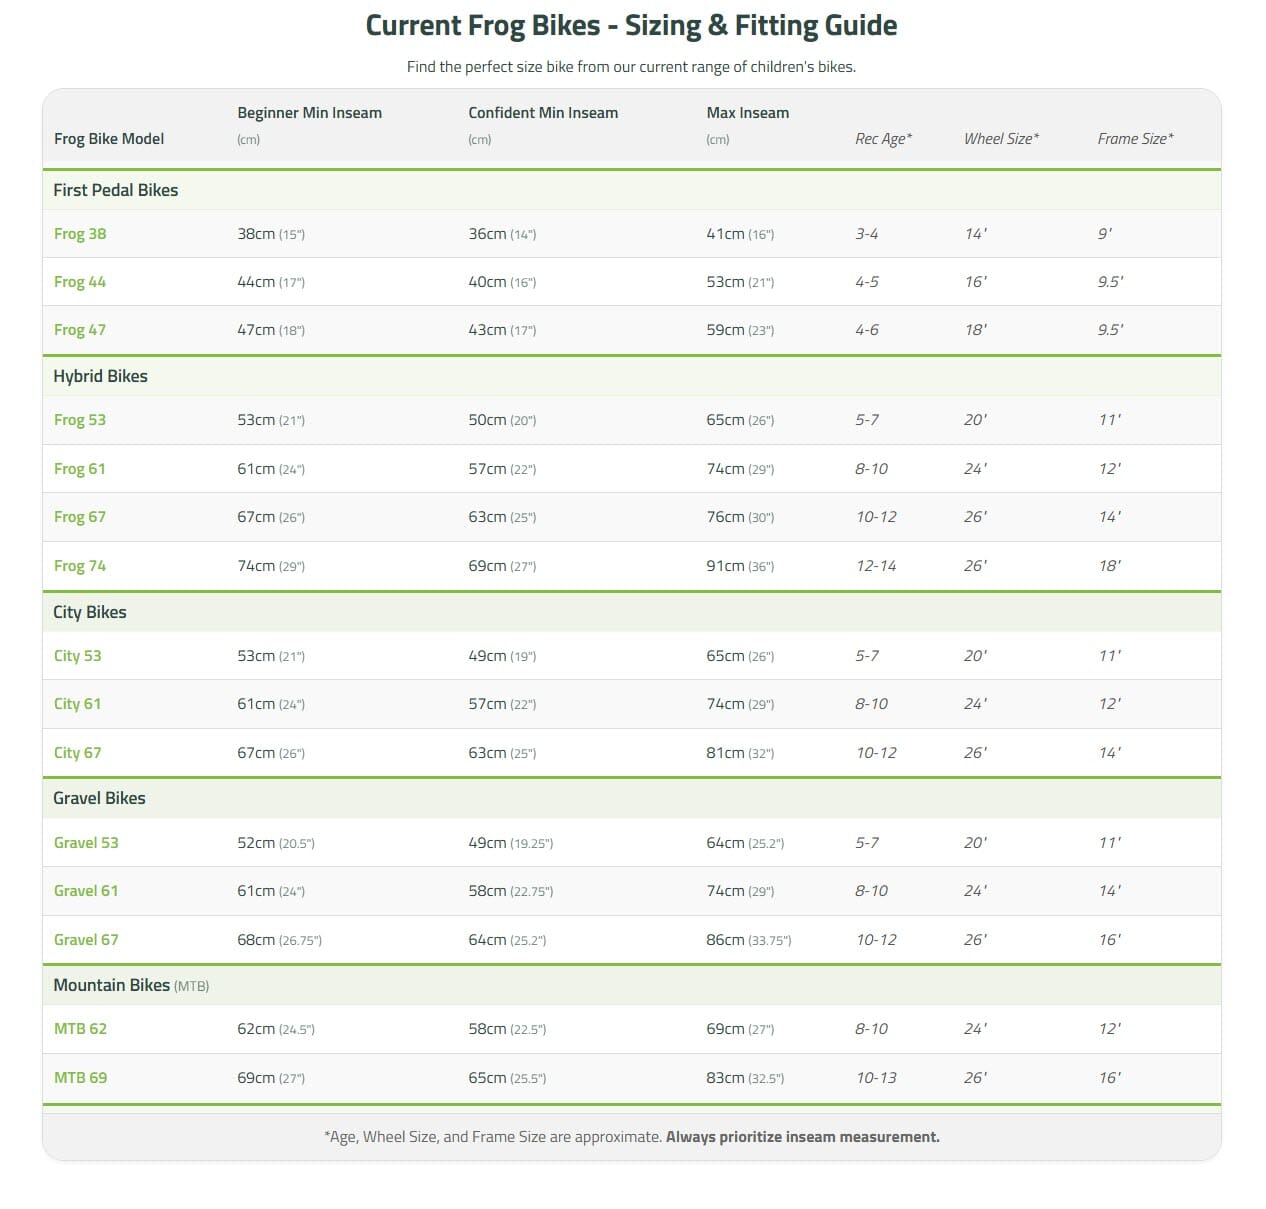
Task: Open the Gravel 53 bike link
Action: click(86, 843)
